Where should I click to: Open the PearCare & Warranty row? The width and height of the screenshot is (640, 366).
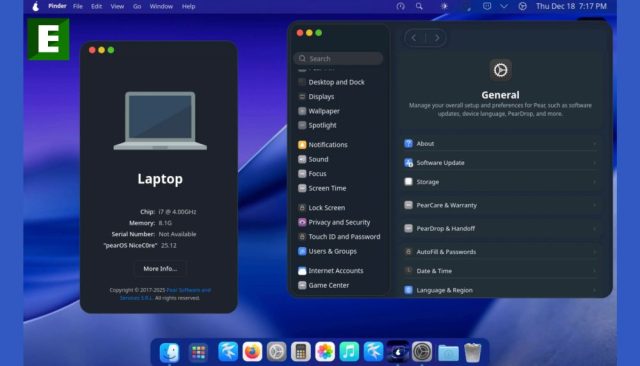tap(500, 205)
